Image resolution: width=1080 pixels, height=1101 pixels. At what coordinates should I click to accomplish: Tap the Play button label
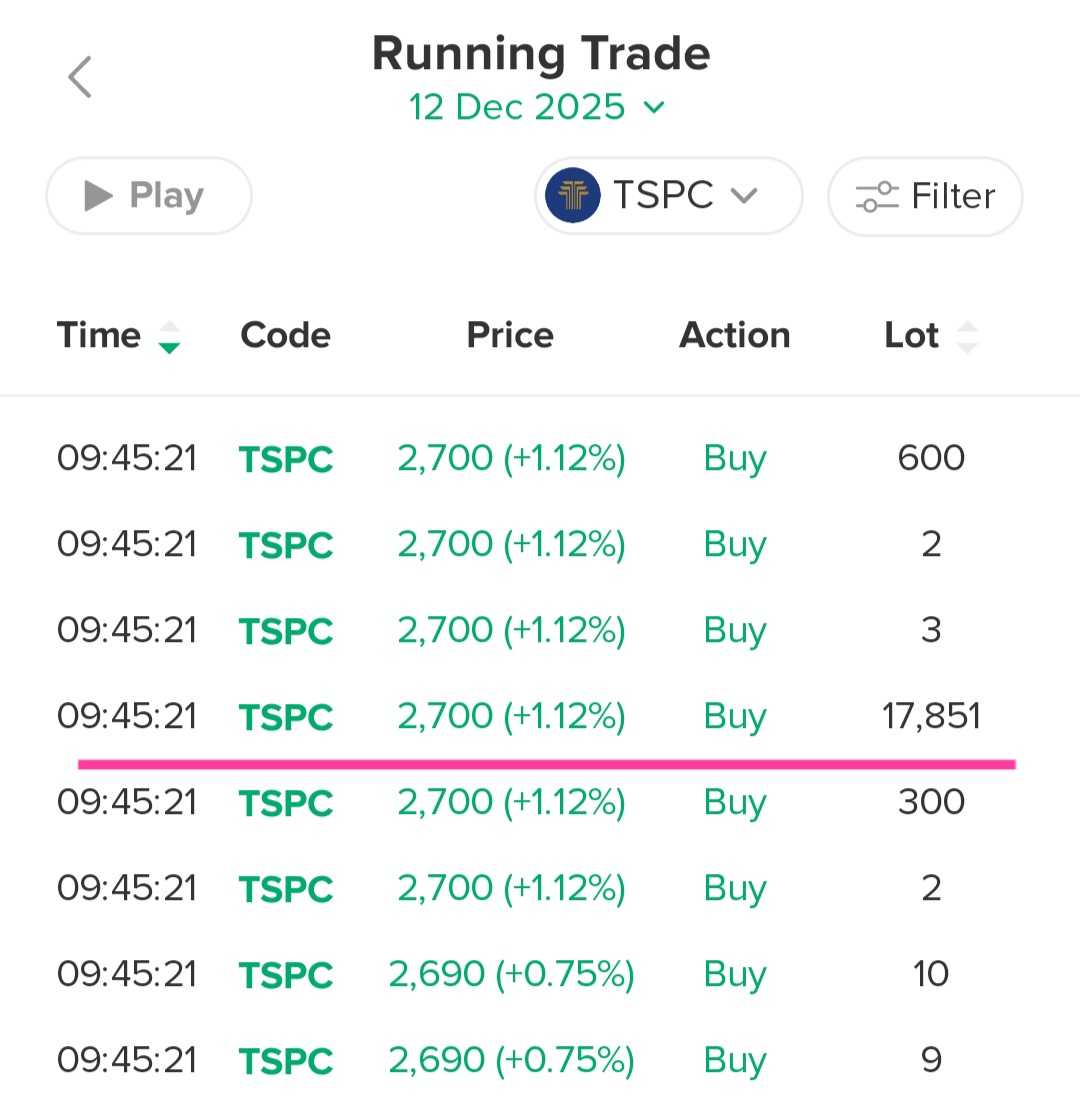tap(166, 196)
